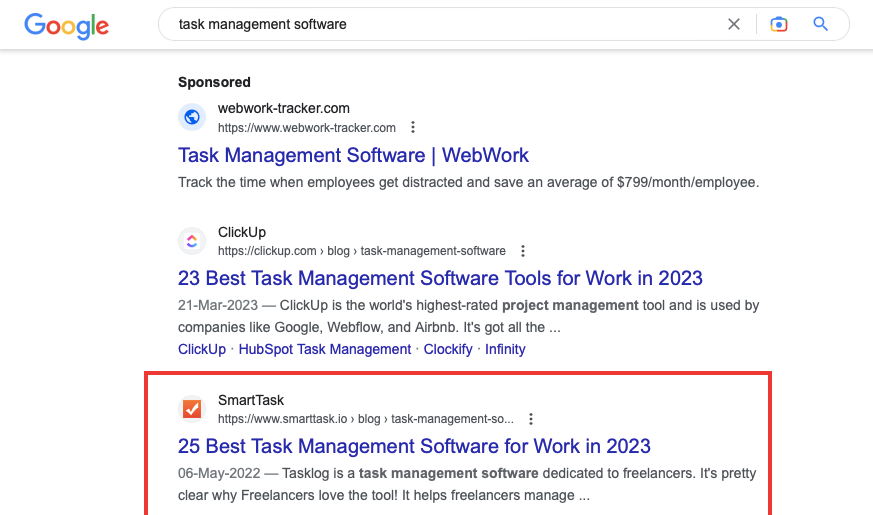The width and height of the screenshot is (873, 515).
Task: Follow the Infinity sitelink
Action: pos(505,349)
